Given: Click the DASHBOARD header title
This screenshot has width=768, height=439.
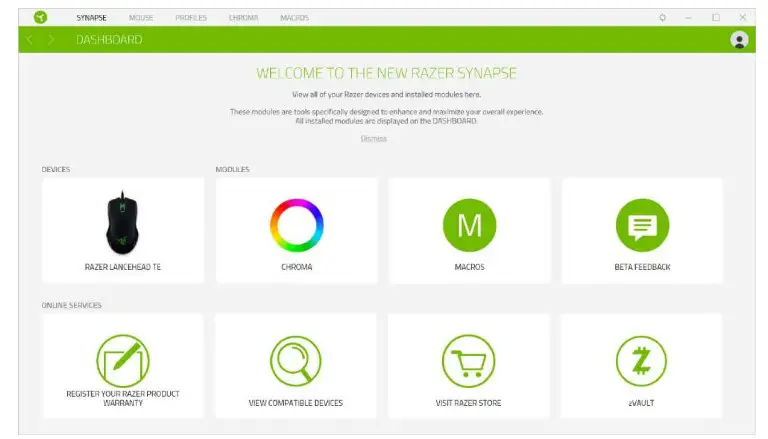Looking at the screenshot, I should (x=109, y=40).
